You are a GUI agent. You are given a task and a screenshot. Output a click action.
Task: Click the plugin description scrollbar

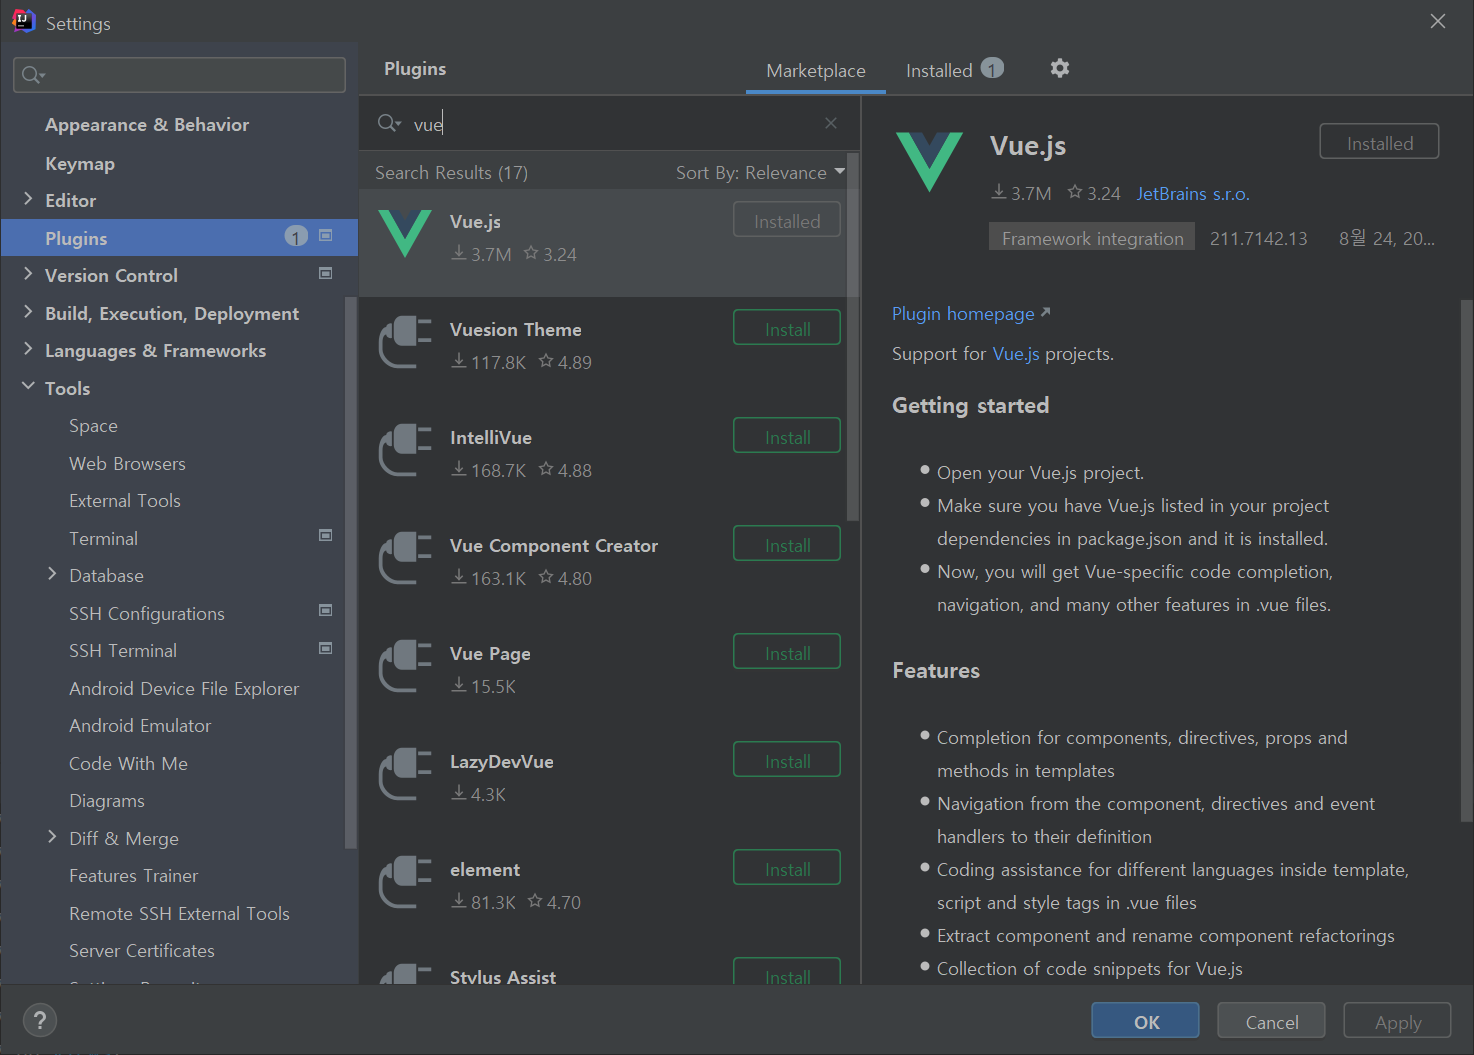[1466, 560]
